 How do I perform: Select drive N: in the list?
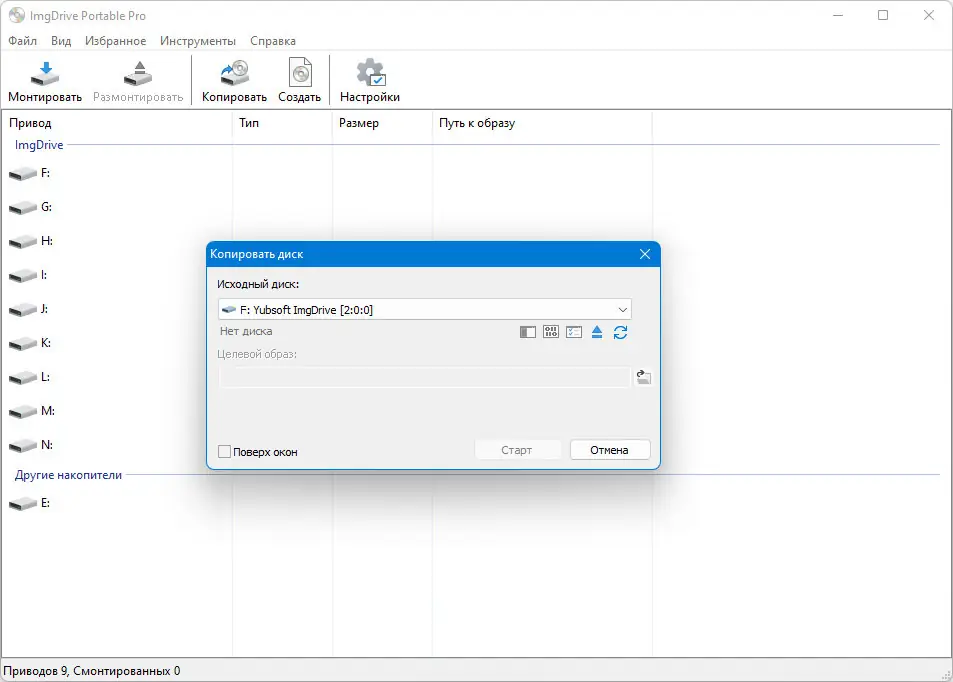(31, 446)
